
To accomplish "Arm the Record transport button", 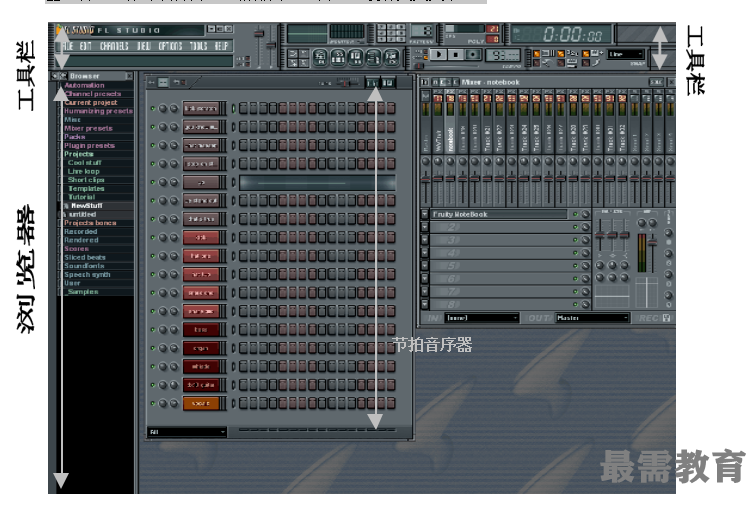I will click(x=473, y=55).
